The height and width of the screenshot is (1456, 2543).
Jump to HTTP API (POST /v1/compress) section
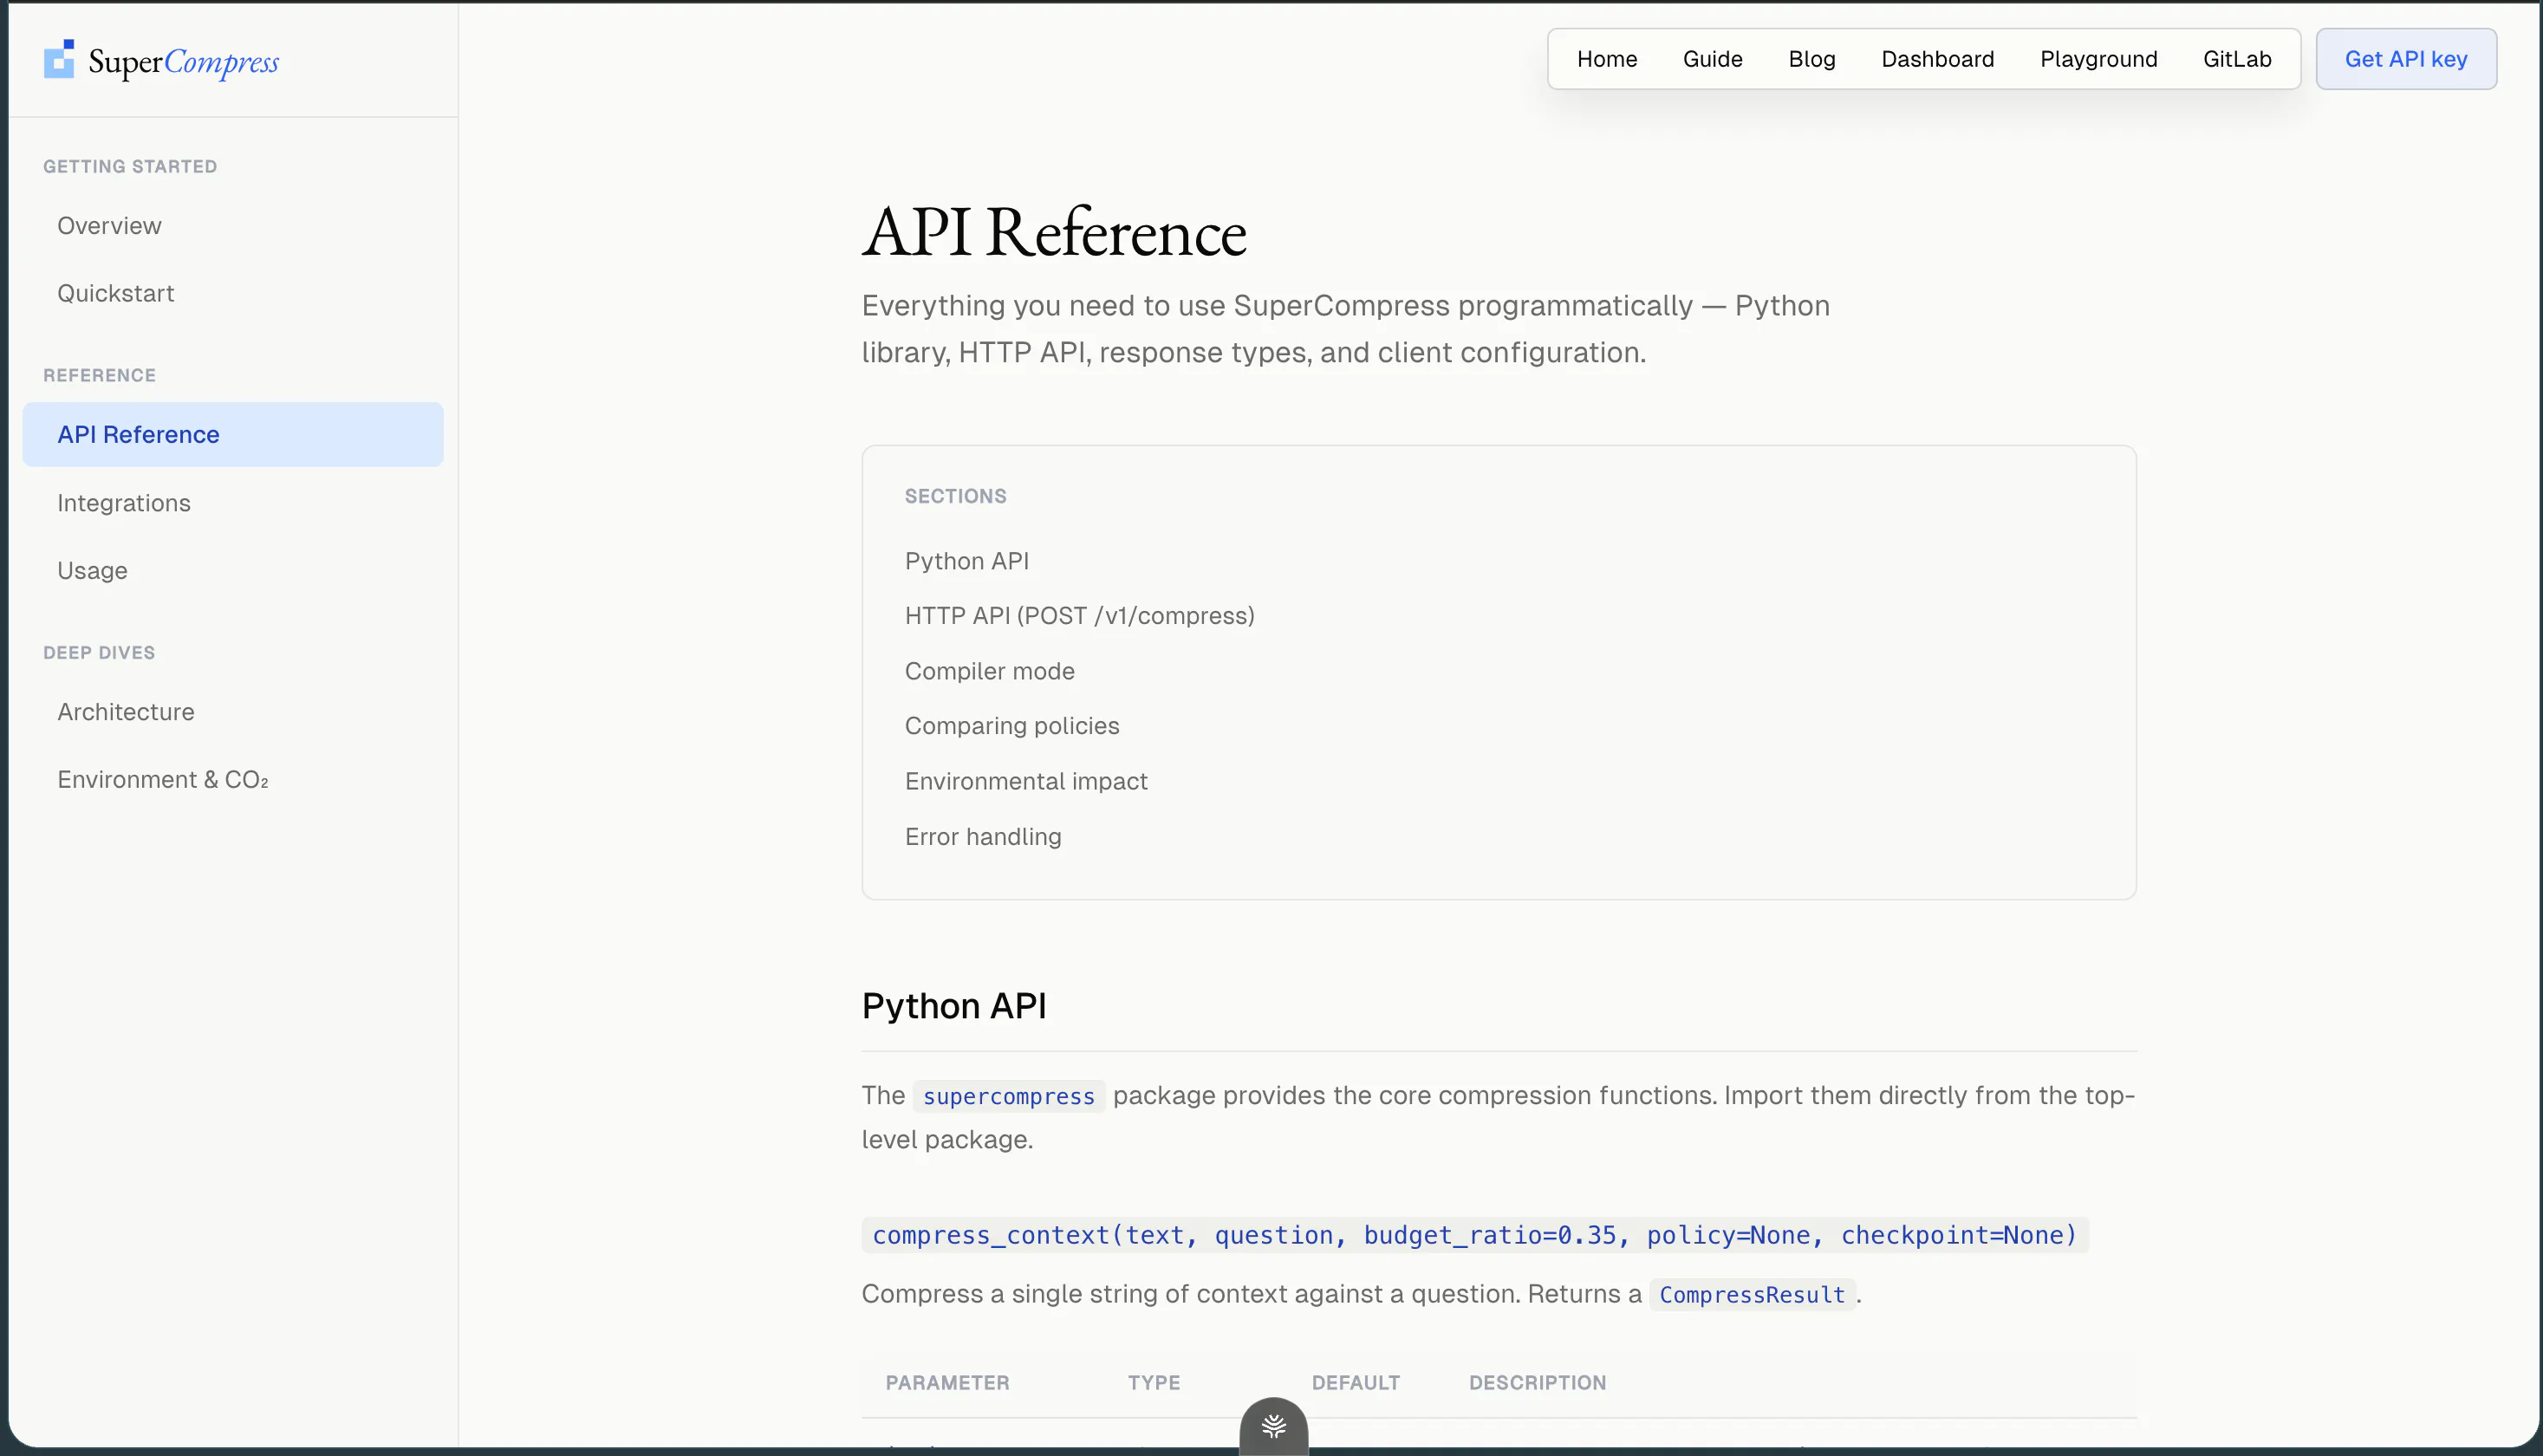pyautogui.click(x=1079, y=616)
